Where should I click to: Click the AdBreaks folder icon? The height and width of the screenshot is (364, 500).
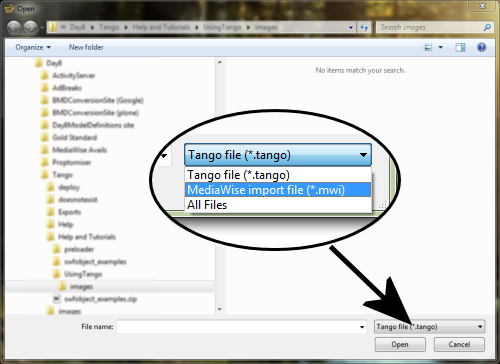pos(44,88)
